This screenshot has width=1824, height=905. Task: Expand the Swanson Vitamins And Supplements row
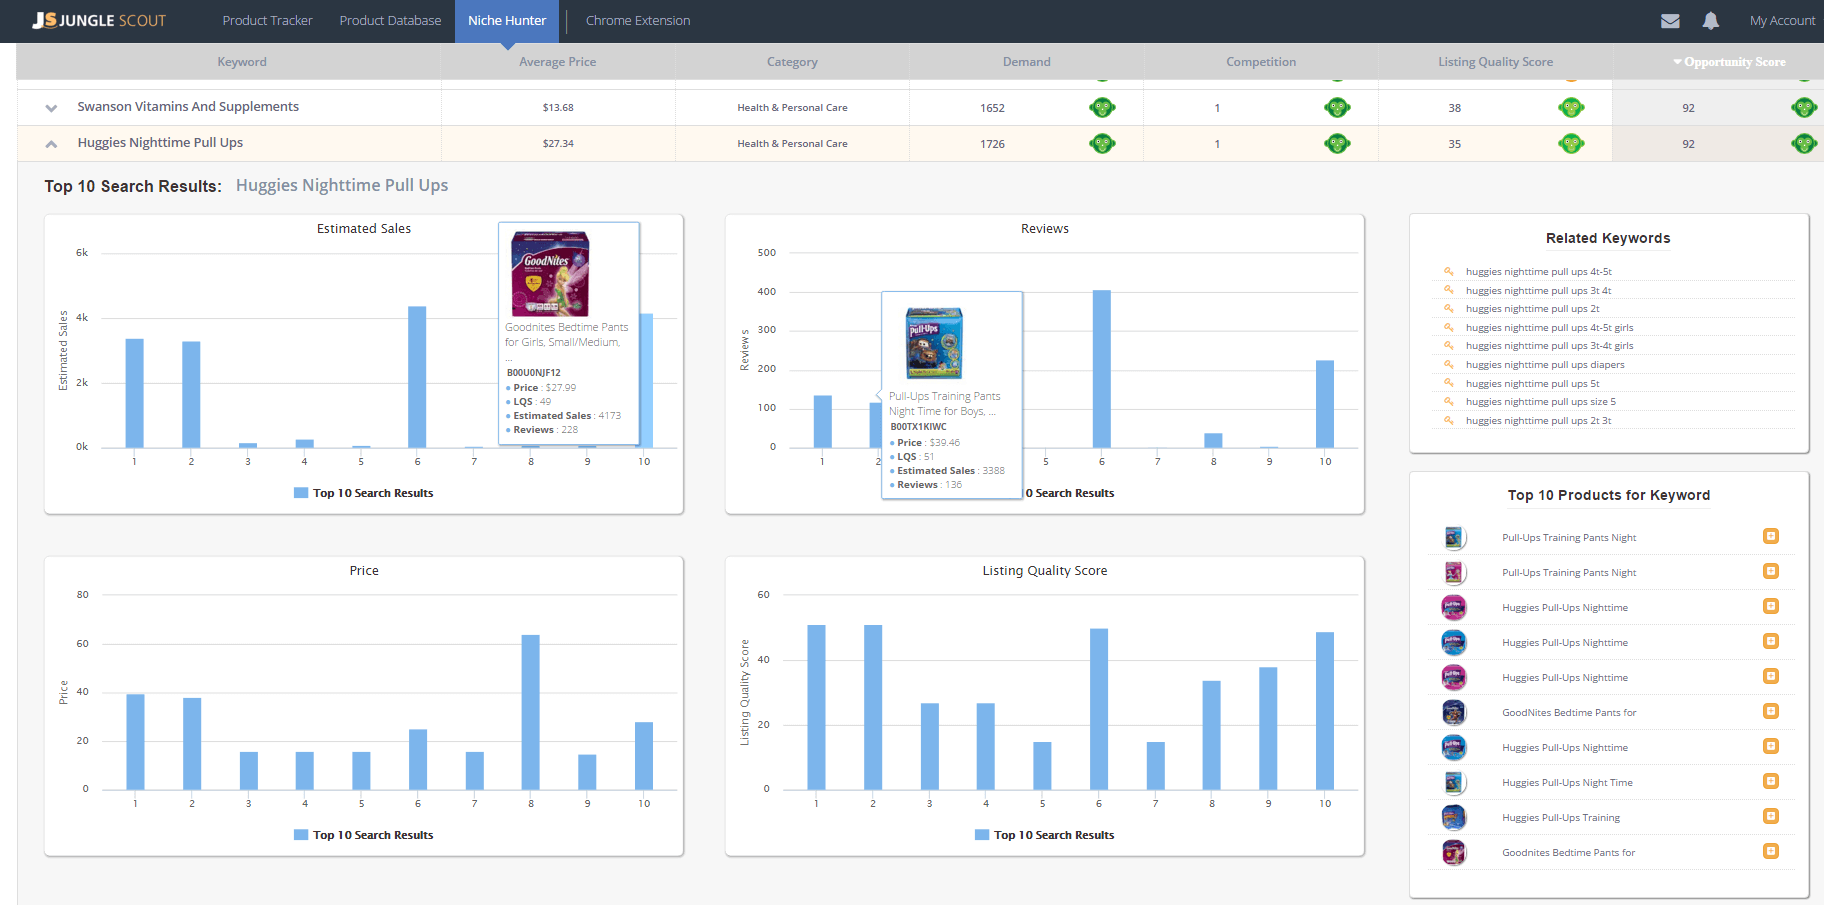[51, 108]
